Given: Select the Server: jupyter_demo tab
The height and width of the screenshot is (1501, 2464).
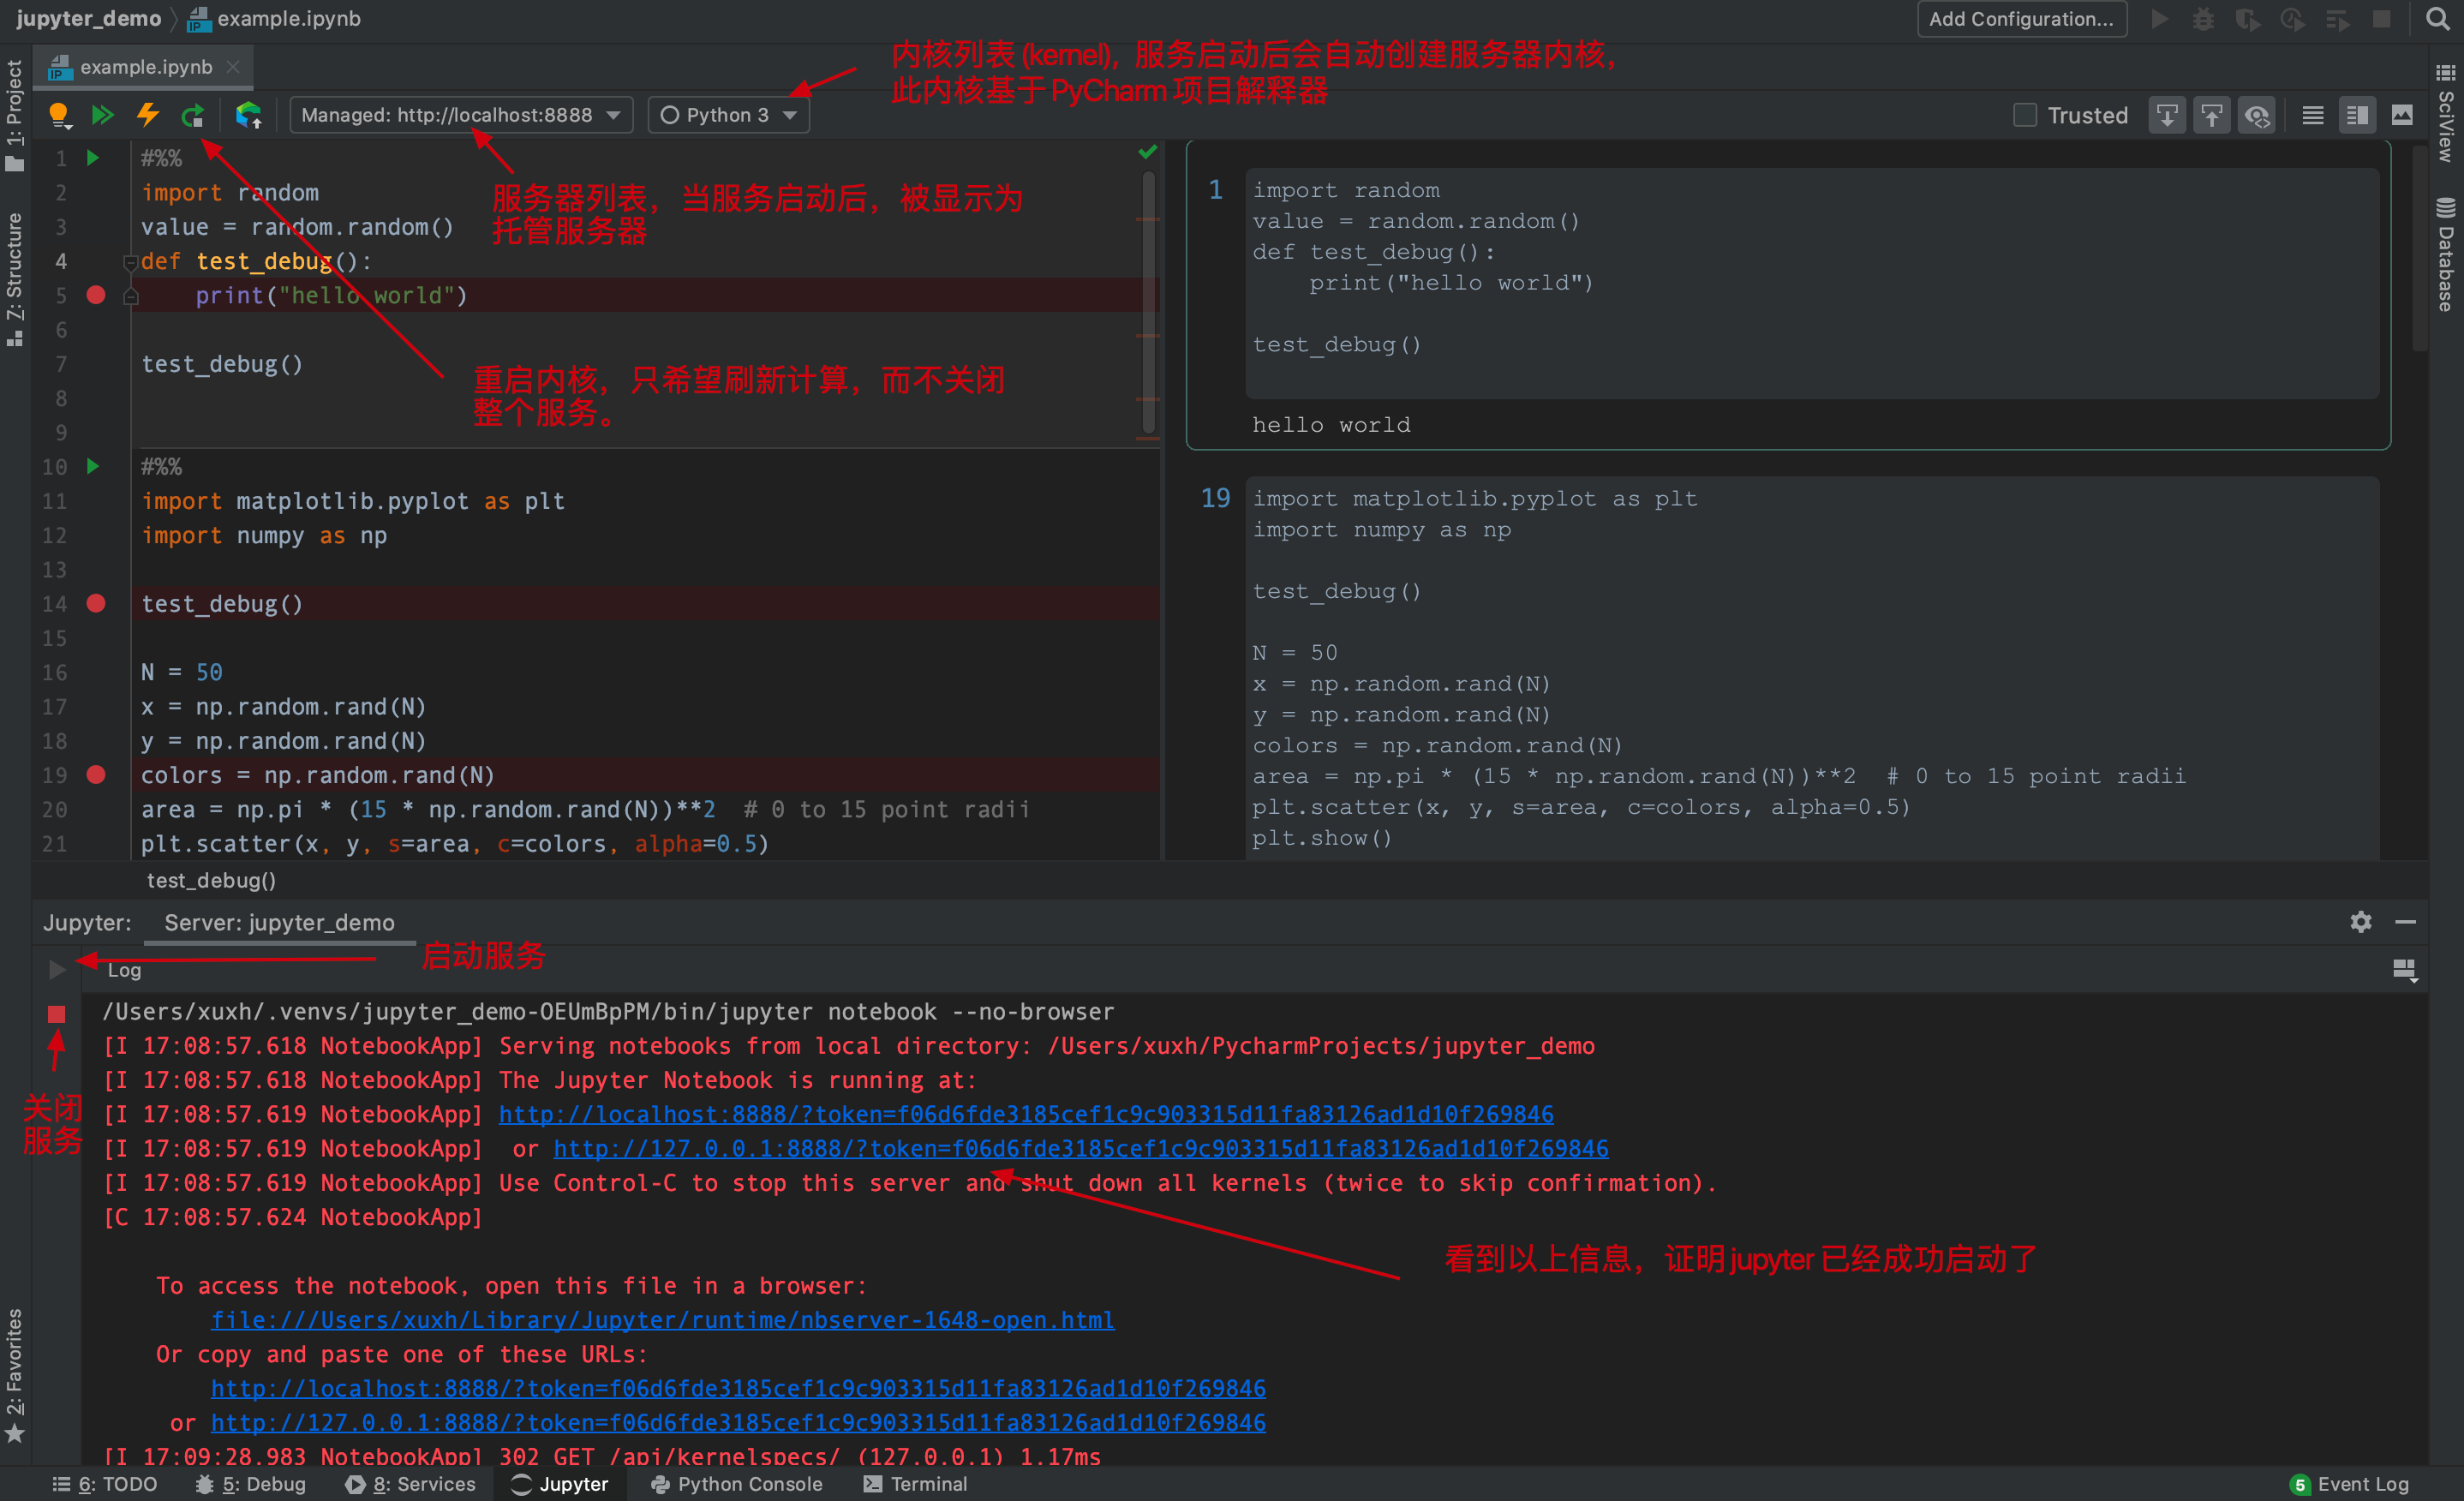Looking at the screenshot, I should 279,923.
